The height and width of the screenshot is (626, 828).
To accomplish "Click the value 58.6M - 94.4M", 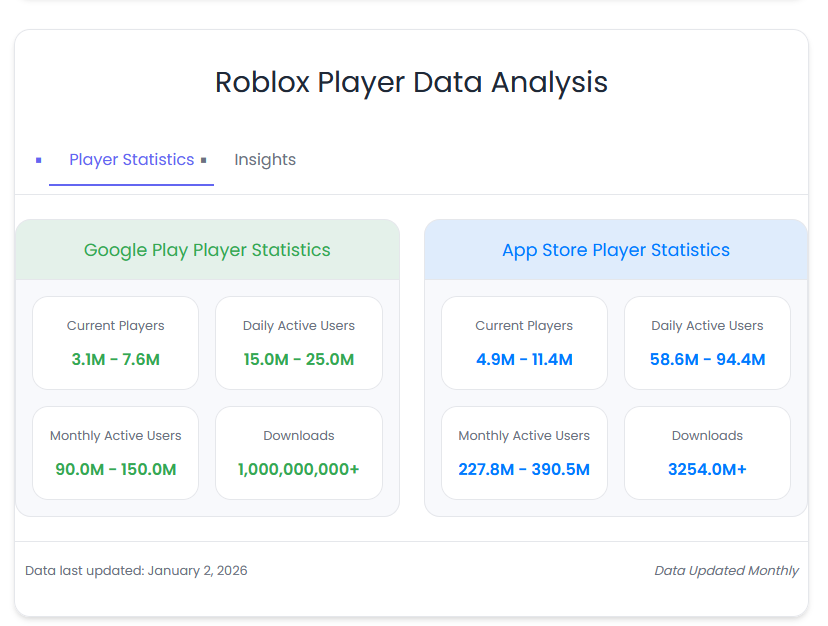I will point(708,359).
